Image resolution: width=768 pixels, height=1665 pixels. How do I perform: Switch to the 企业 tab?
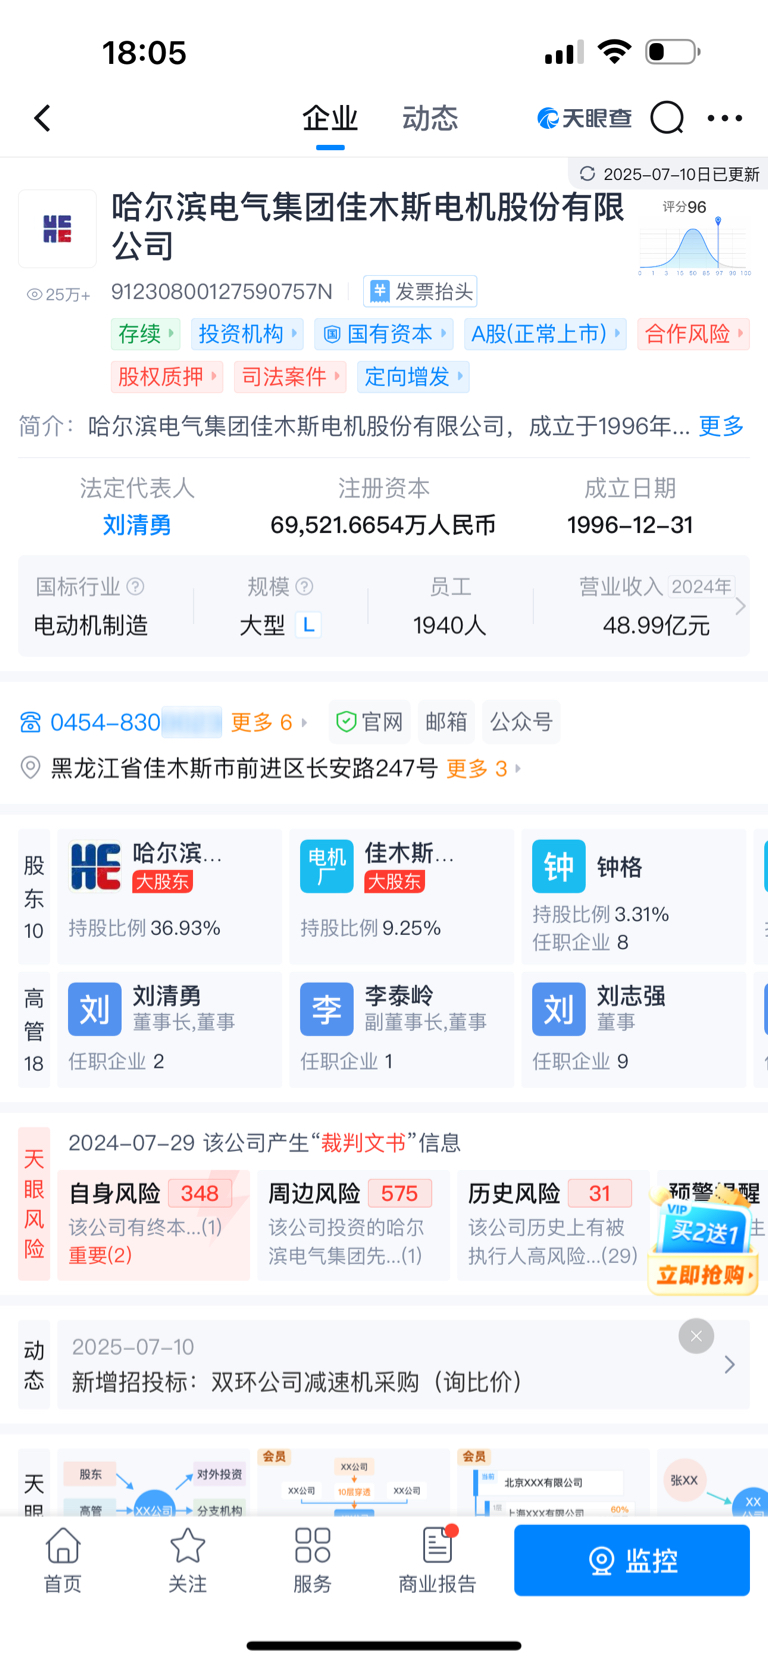pos(330,118)
